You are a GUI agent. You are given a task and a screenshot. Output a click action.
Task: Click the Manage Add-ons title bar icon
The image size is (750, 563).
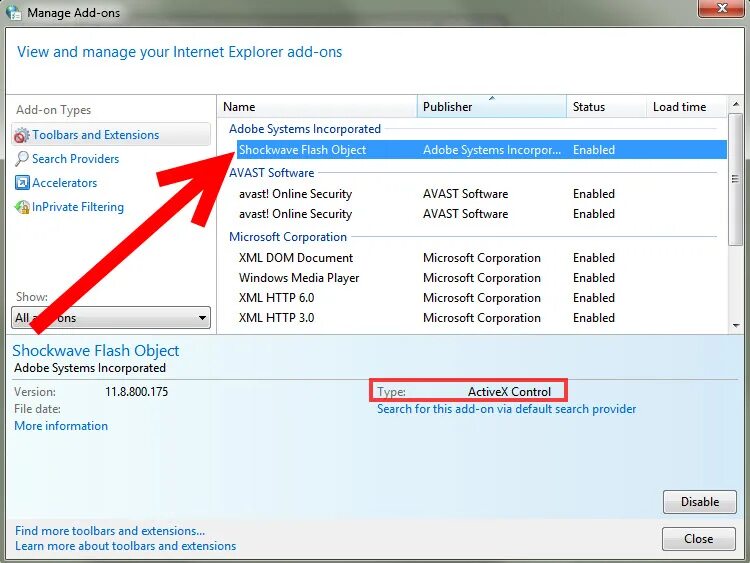[14, 12]
